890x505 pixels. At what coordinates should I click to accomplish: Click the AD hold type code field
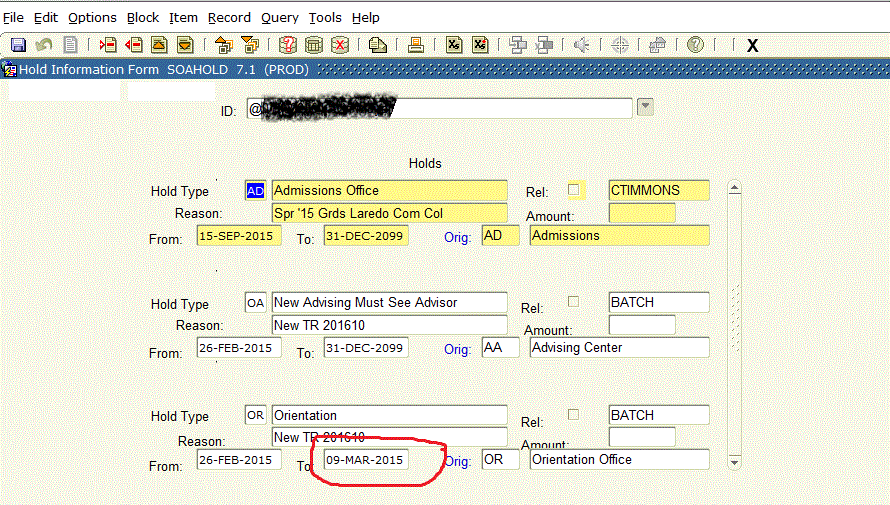255,190
